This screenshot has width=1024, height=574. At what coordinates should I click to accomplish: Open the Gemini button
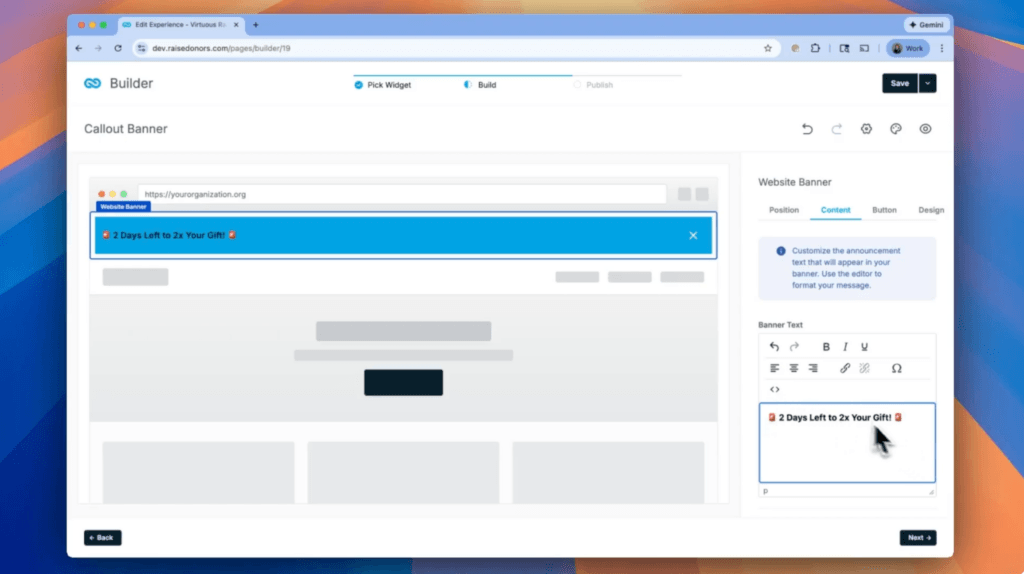pos(926,25)
